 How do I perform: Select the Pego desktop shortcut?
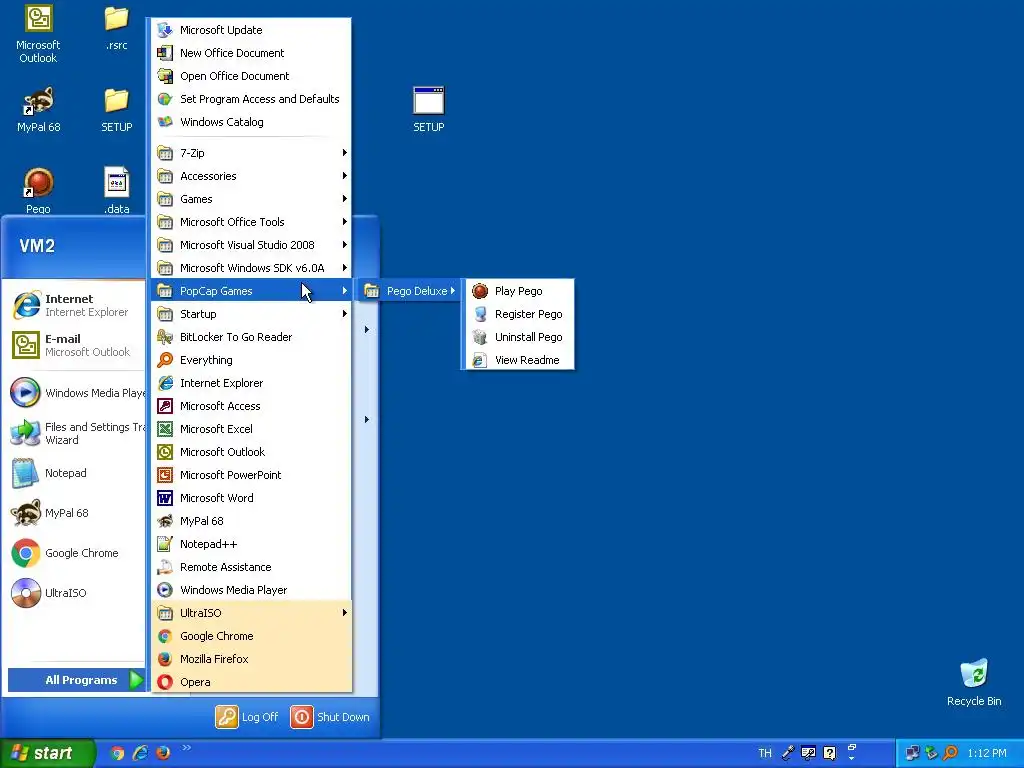click(x=38, y=191)
